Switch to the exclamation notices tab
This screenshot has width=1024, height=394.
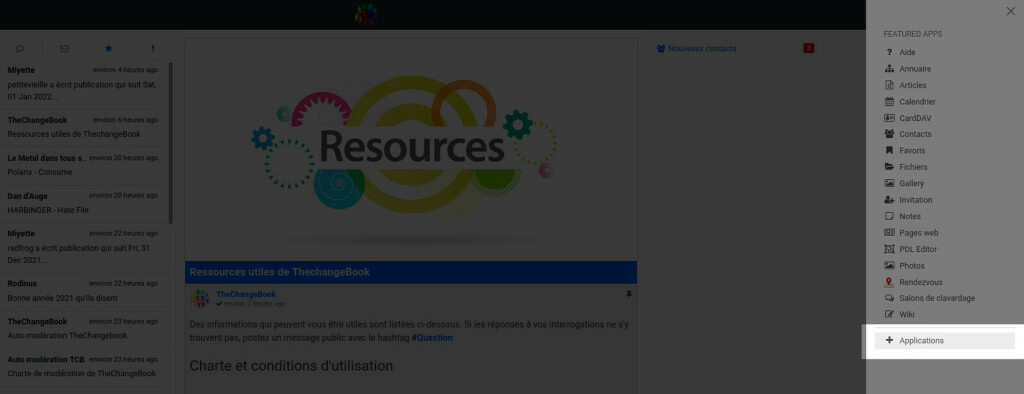pos(153,48)
